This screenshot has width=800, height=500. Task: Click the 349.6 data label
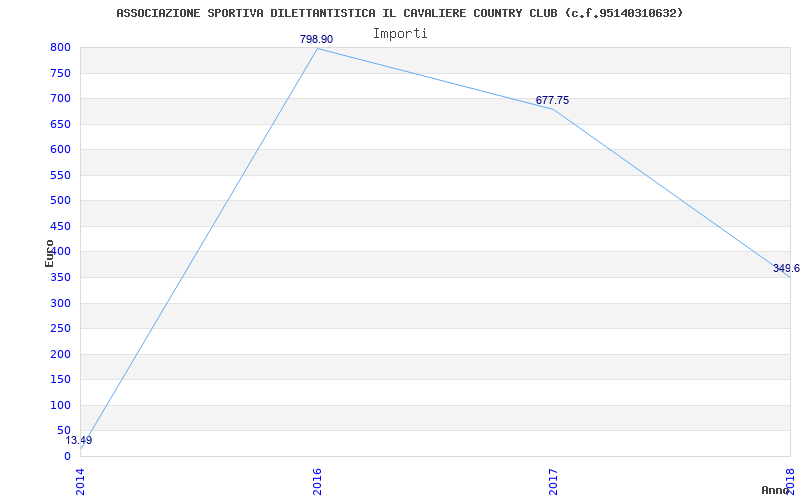click(x=786, y=268)
